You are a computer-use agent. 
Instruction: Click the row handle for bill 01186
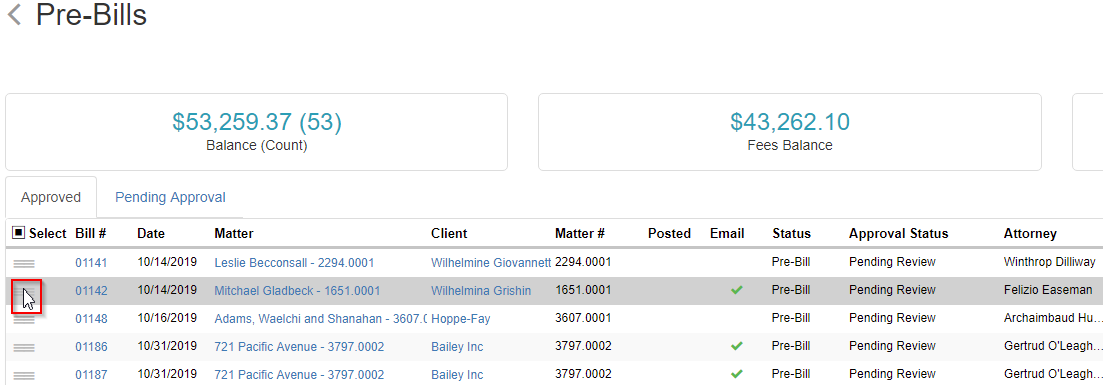coord(24,348)
